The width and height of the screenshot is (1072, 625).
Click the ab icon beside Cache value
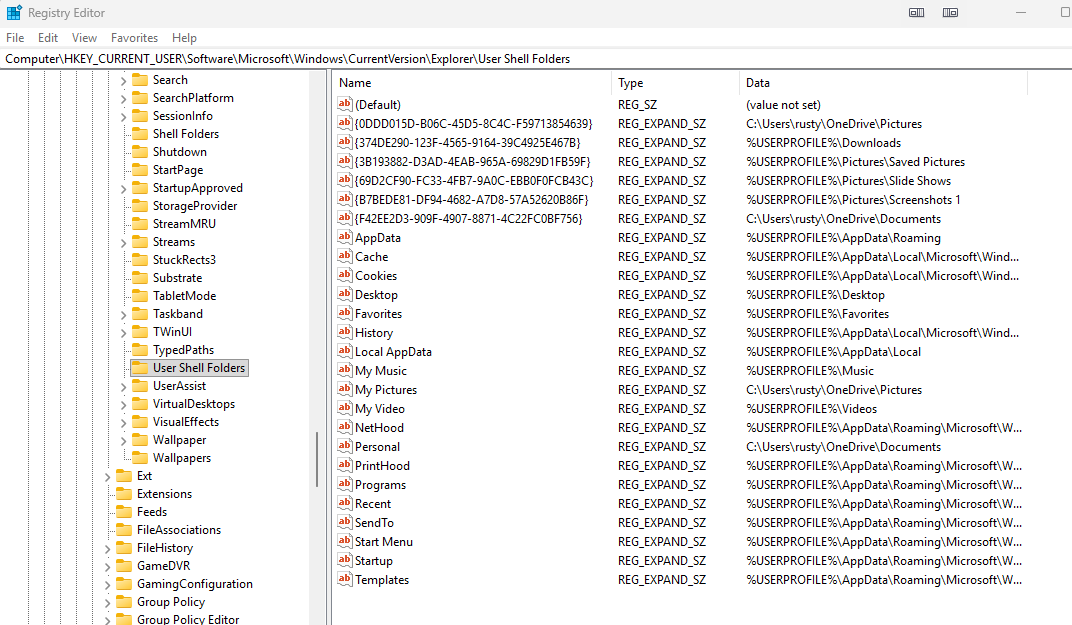345,256
